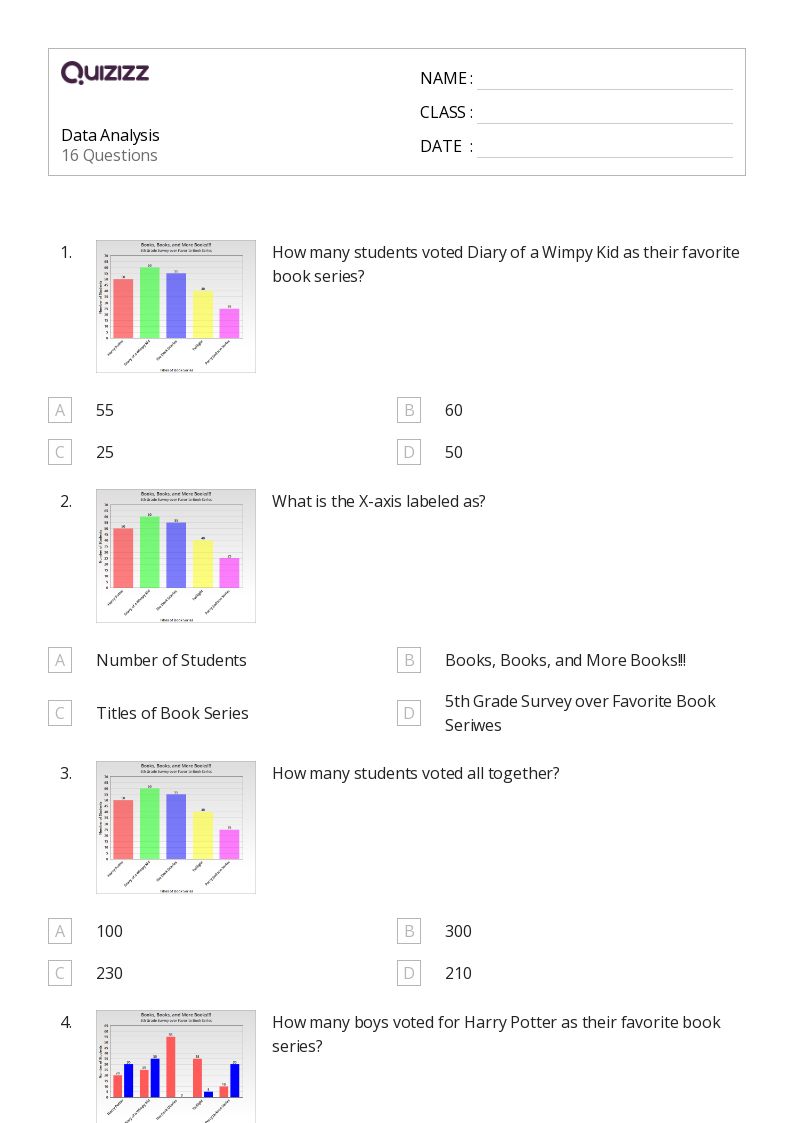
Task: Click the DATE input line
Action: (x=605, y=148)
